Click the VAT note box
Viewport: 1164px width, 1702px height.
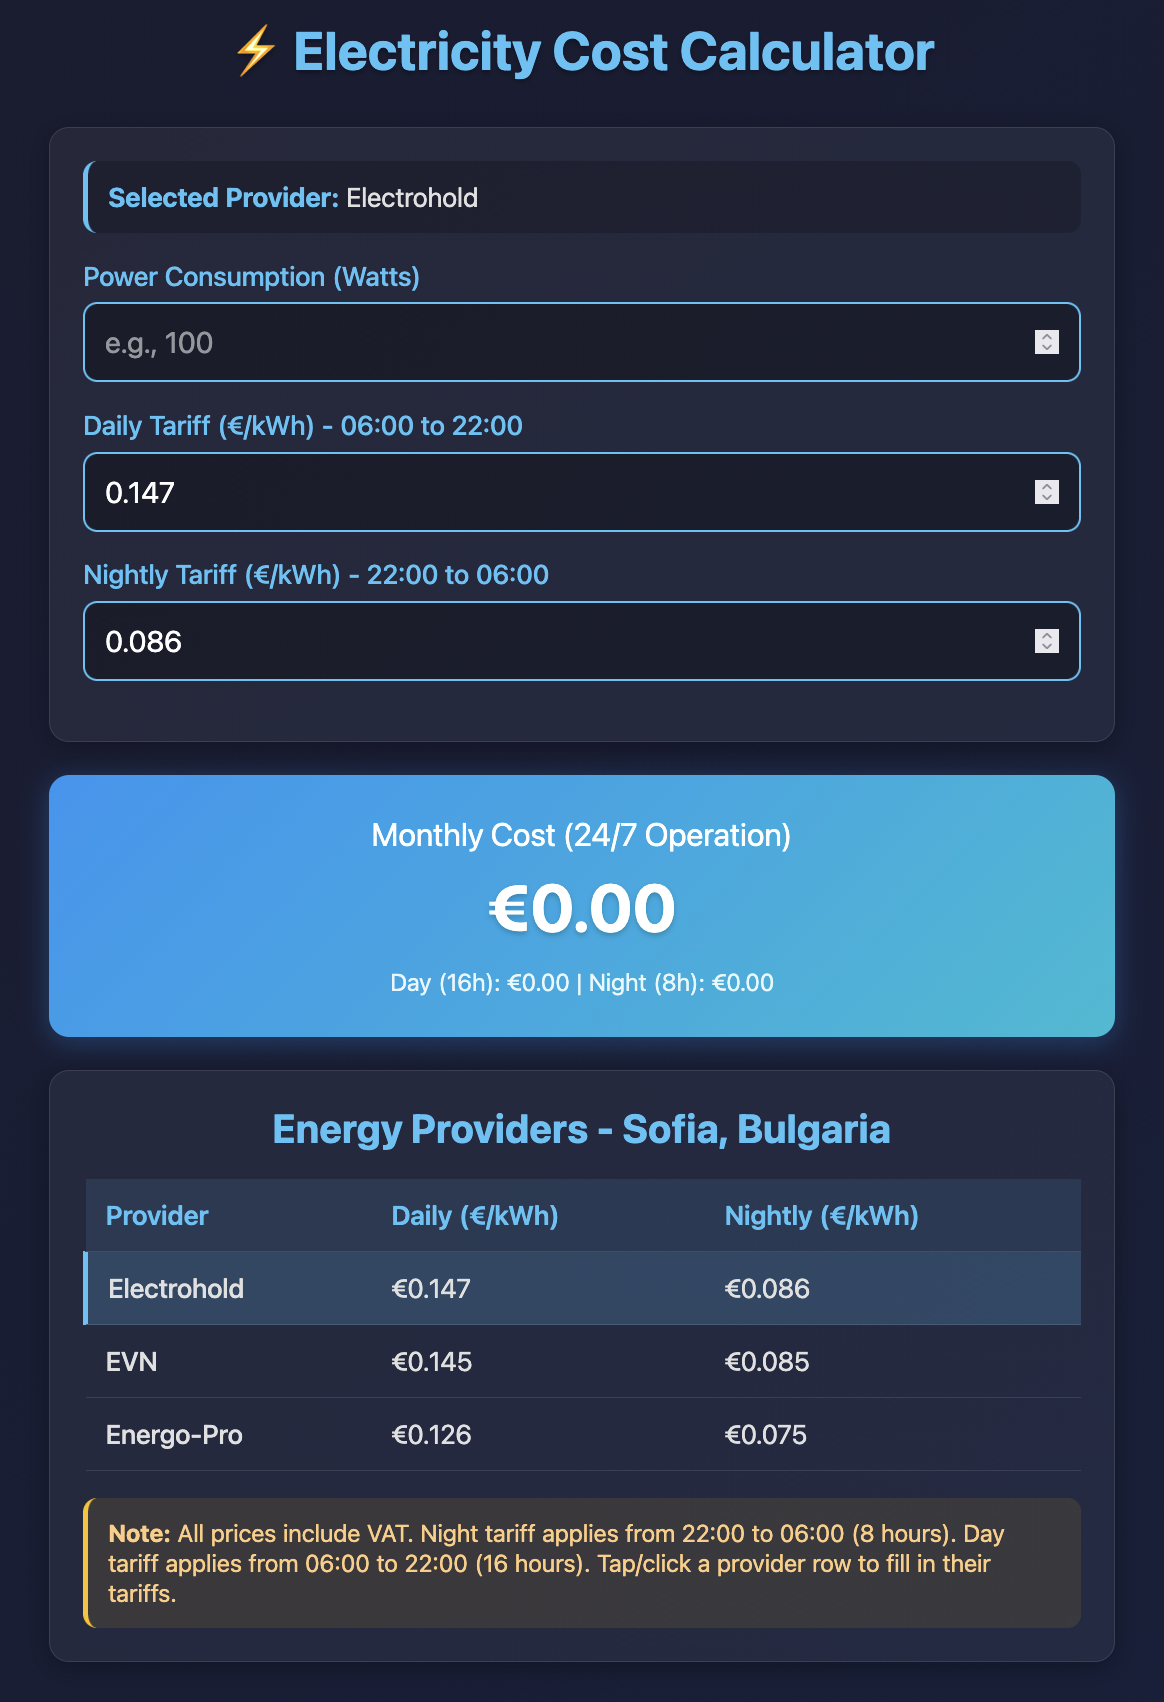click(582, 1563)
